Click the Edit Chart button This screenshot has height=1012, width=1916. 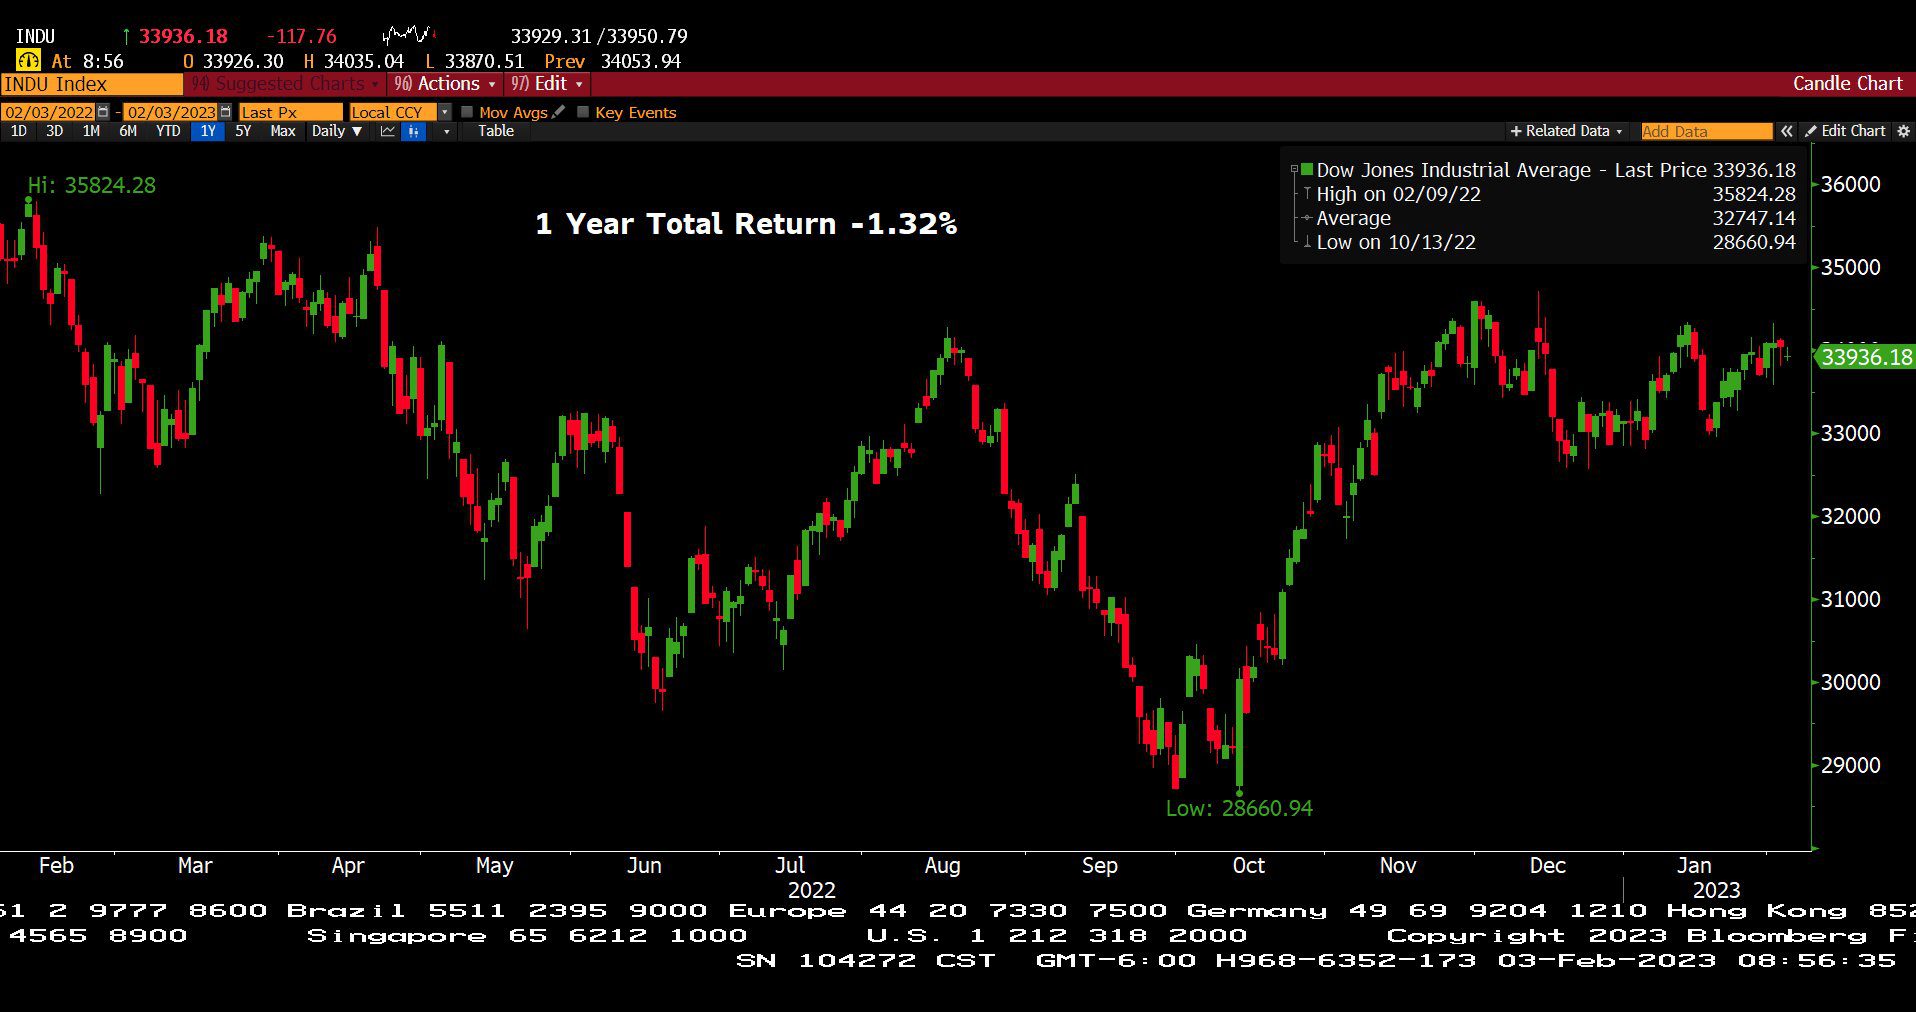tap(1845, 131)
